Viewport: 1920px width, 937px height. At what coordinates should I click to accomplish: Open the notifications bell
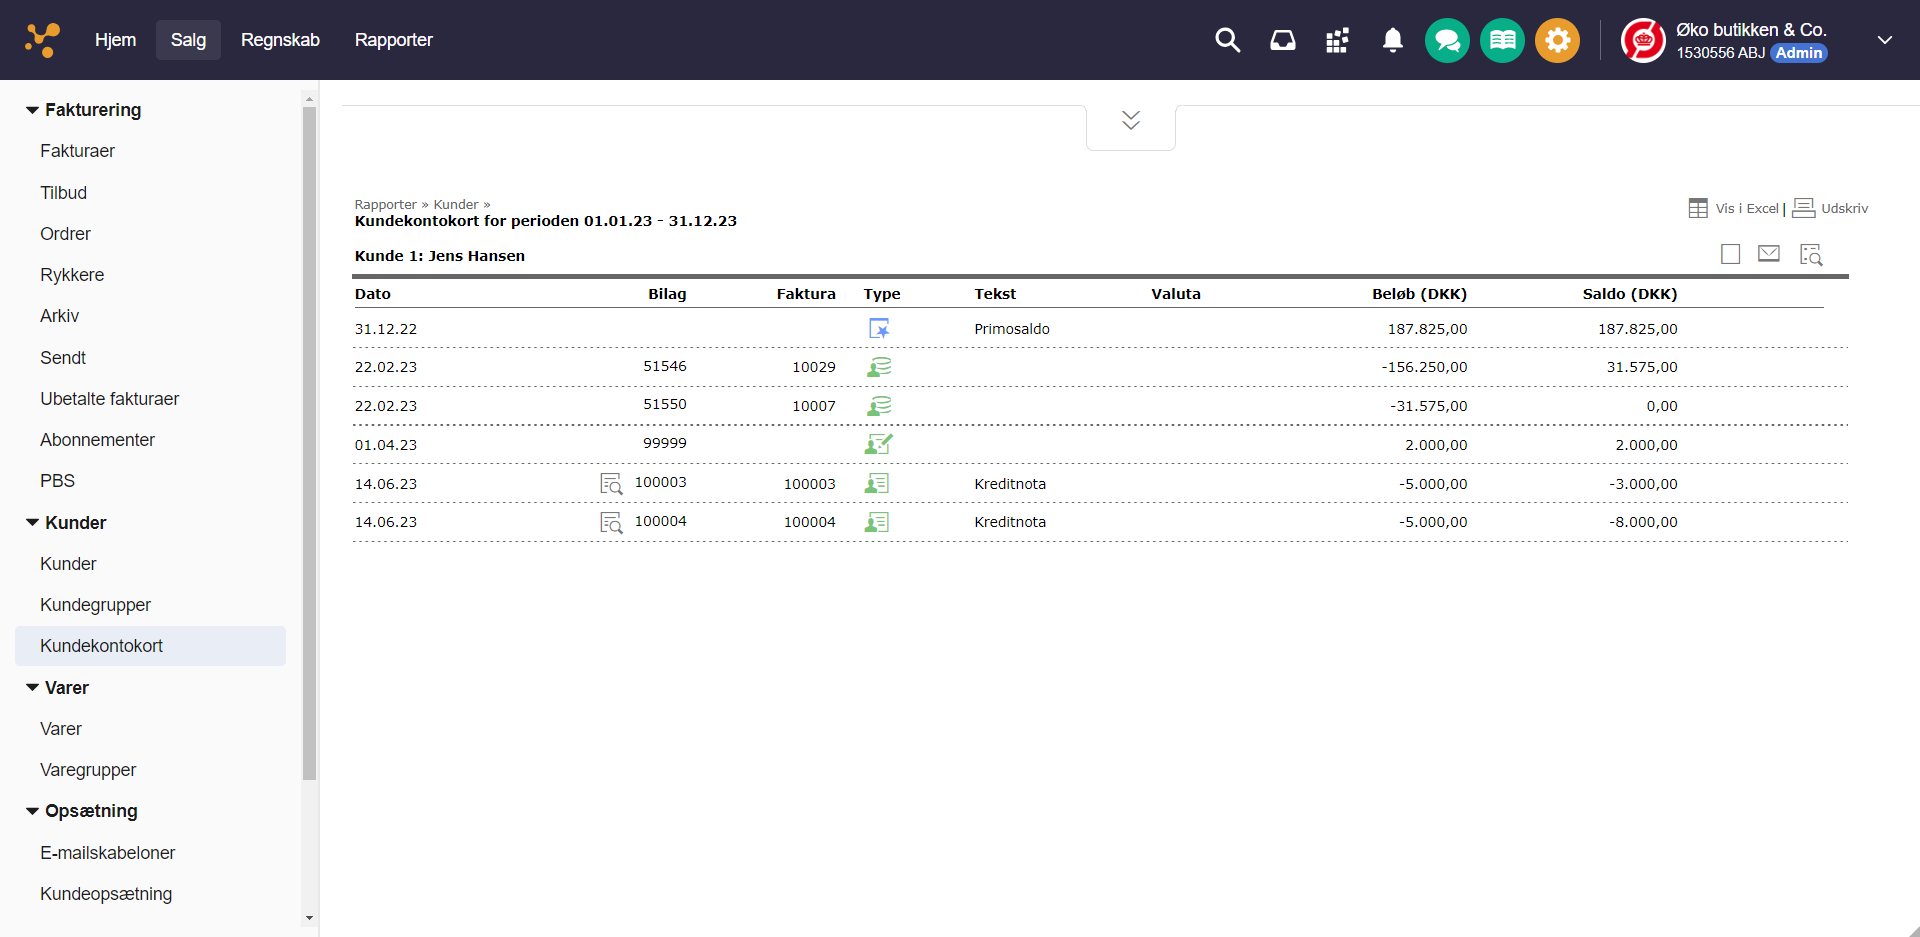[1392, 40]
